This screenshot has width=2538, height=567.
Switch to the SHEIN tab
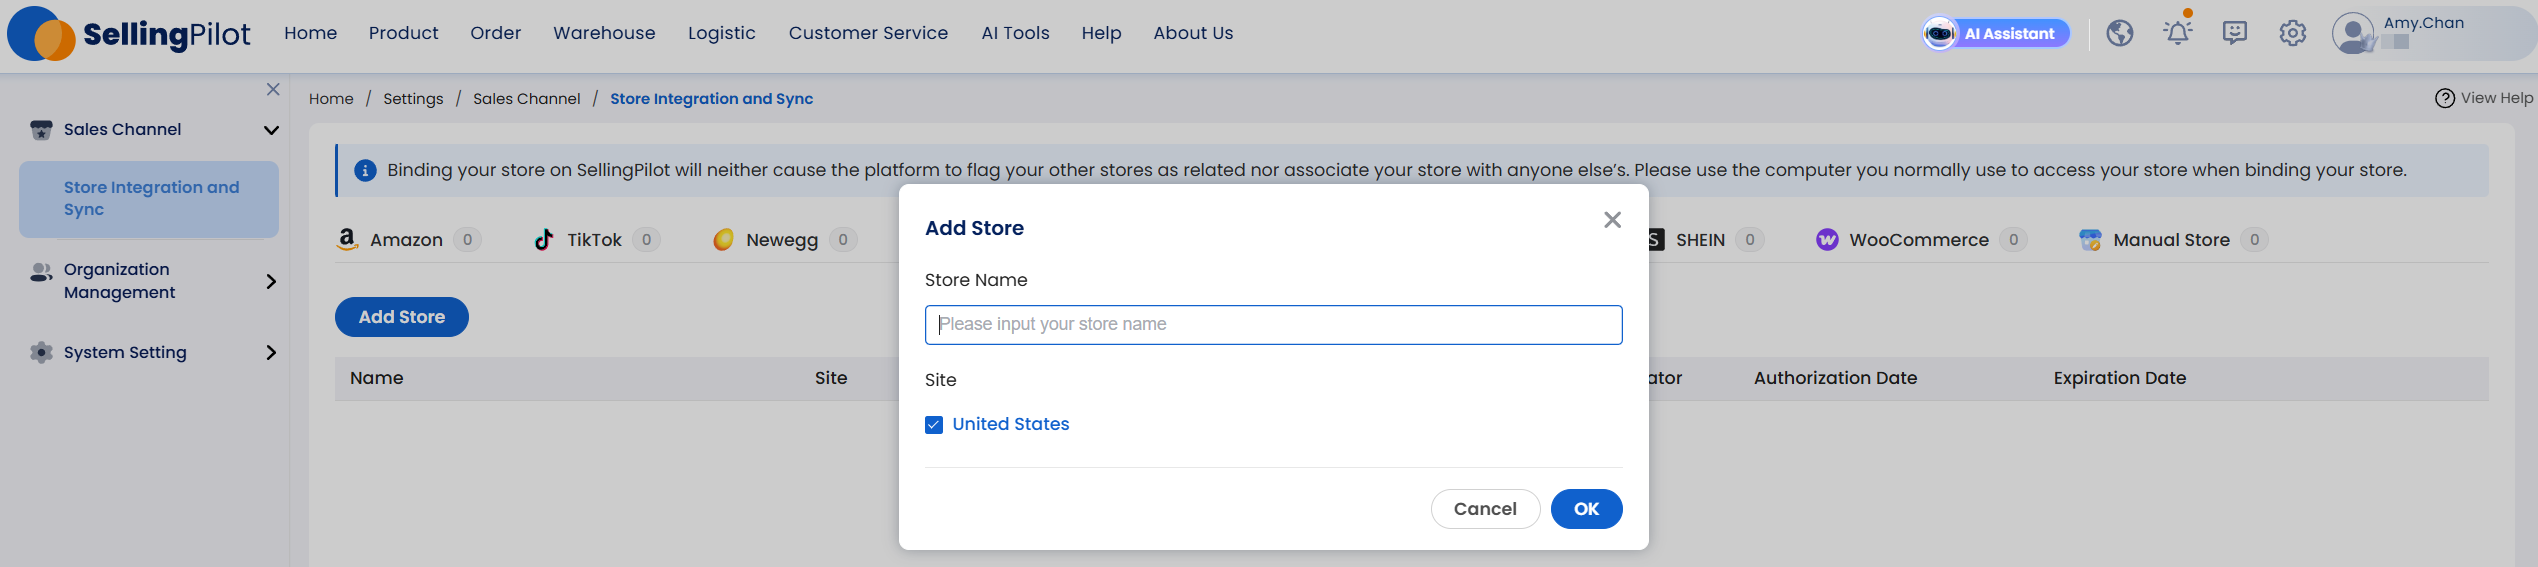pyautogui.click(x=1706, y=240)
